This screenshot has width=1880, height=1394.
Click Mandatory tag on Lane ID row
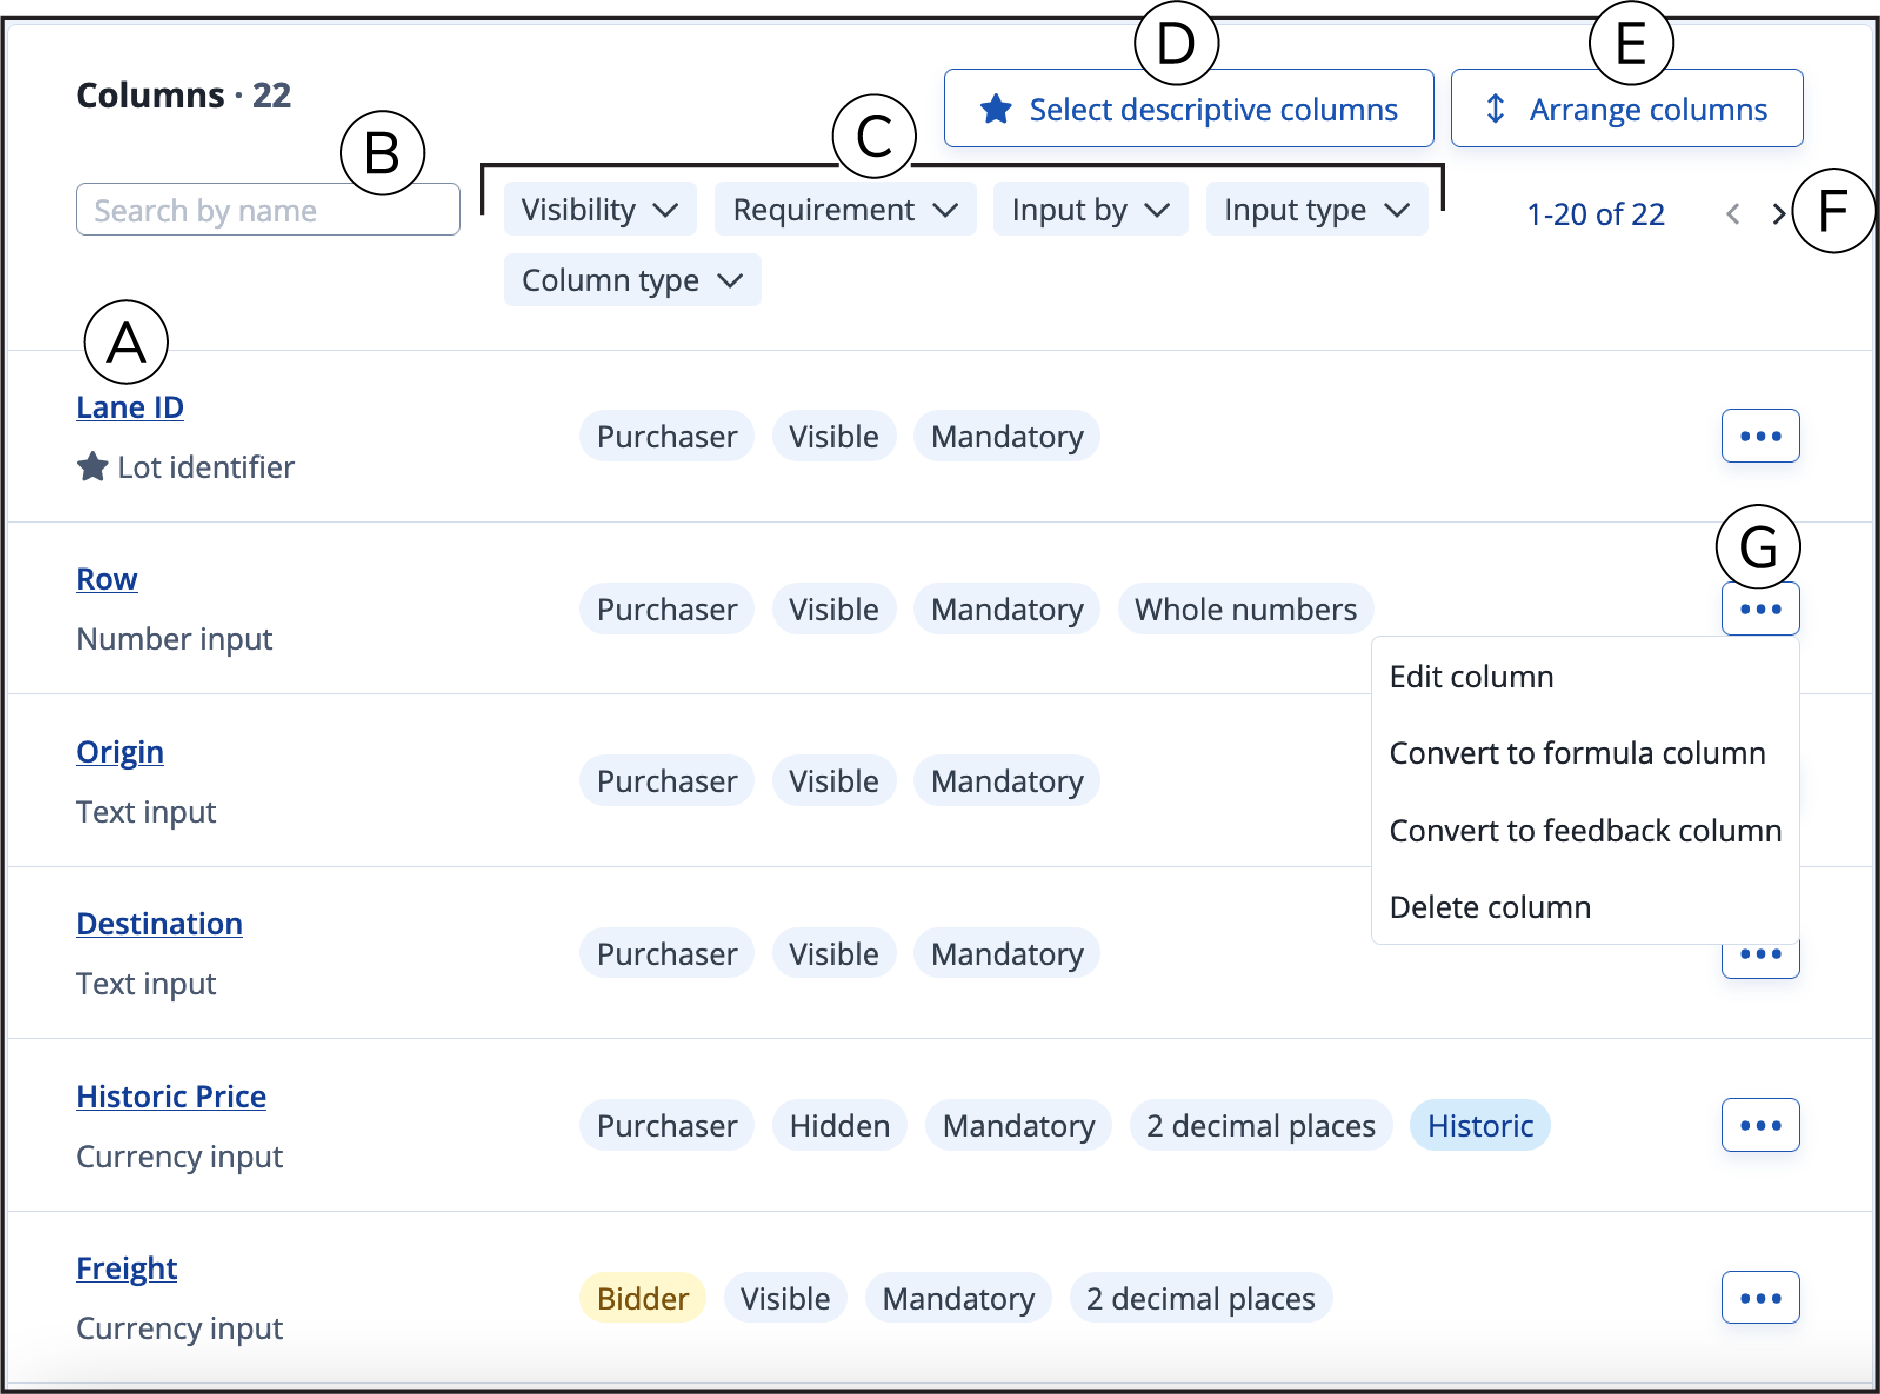tap(1007, 436)
